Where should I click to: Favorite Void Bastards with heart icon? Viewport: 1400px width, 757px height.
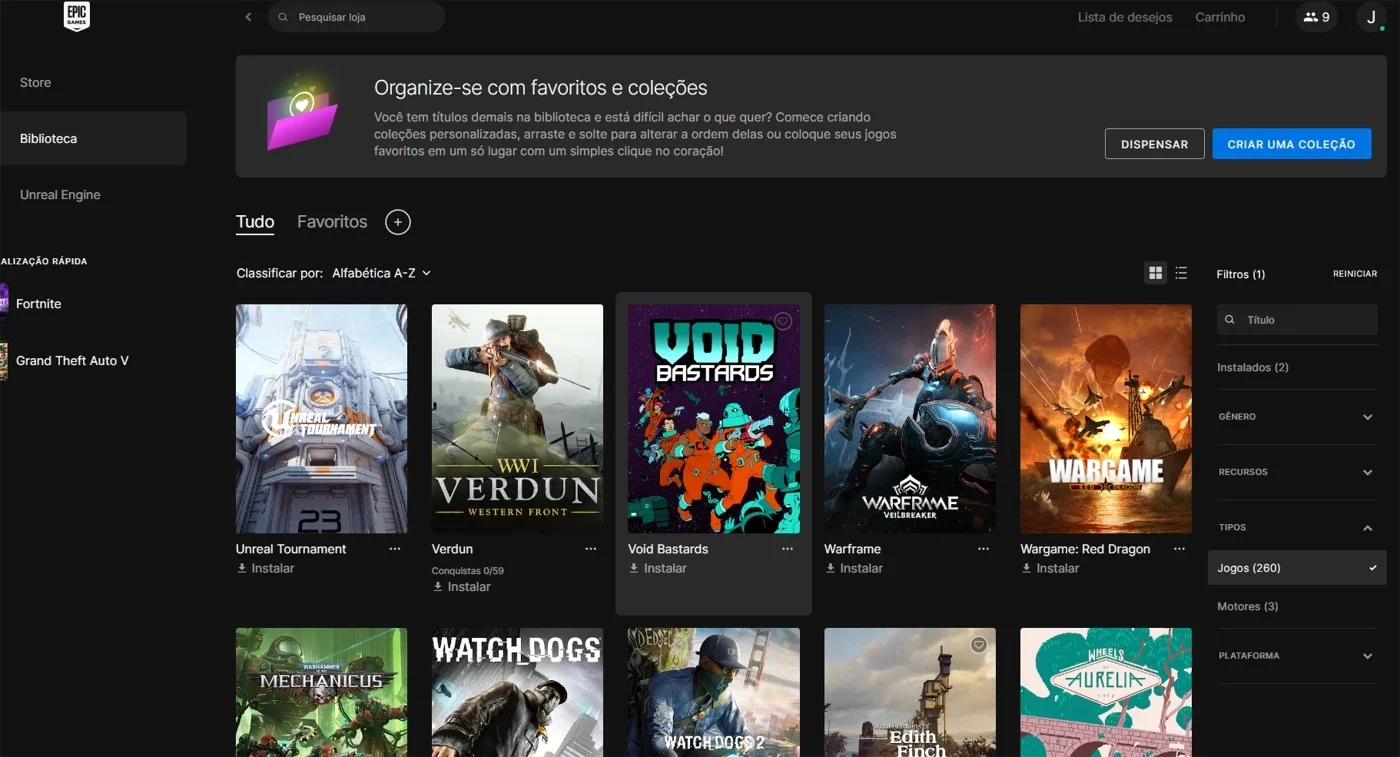[783, 321]
